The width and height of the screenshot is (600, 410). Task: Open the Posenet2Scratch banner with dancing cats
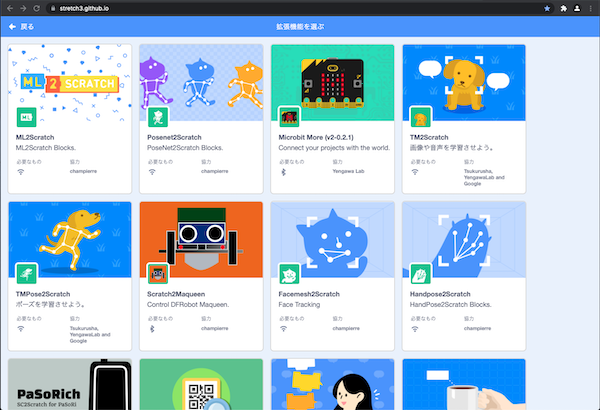click(201, 83)
